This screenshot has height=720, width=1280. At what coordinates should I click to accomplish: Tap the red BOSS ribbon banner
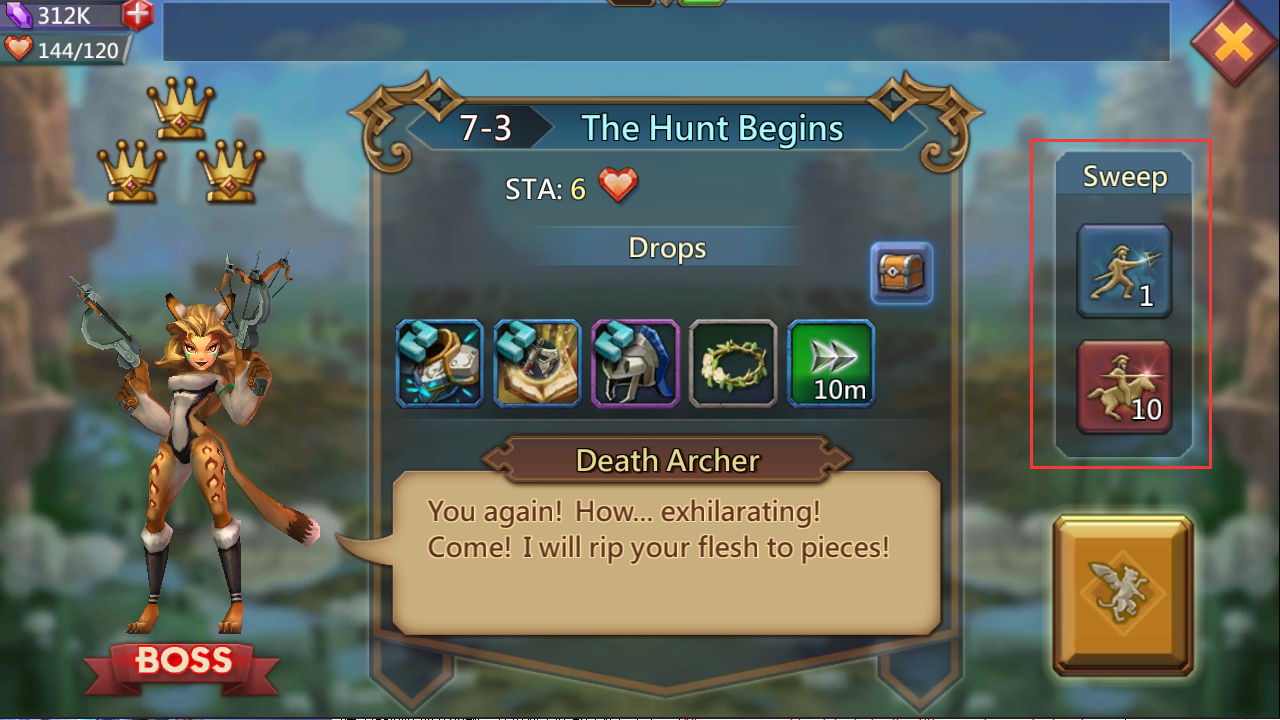point(182,664)
